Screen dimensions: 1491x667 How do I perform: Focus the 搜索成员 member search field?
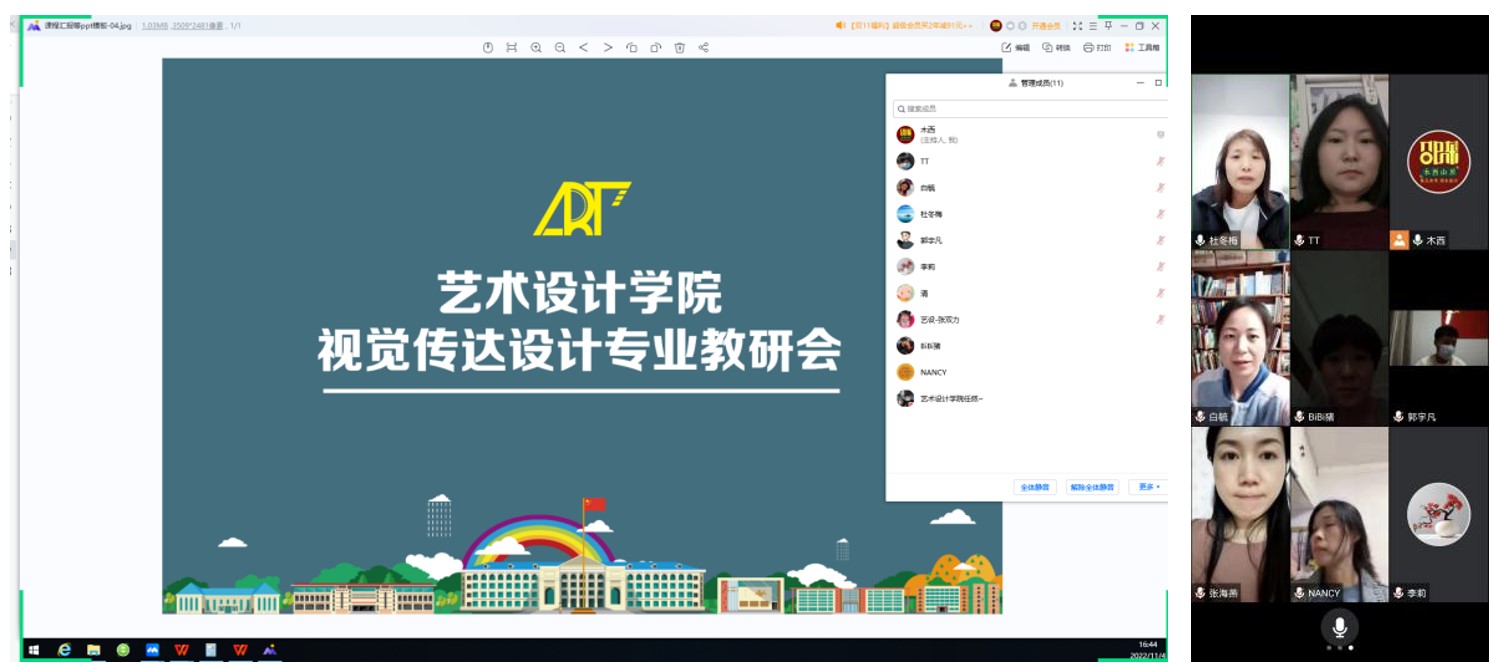(x=1029, y=108)
